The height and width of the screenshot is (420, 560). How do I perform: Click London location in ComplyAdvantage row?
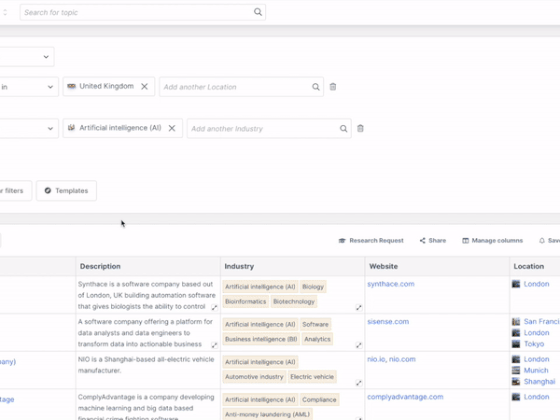(x=536, y=397)
